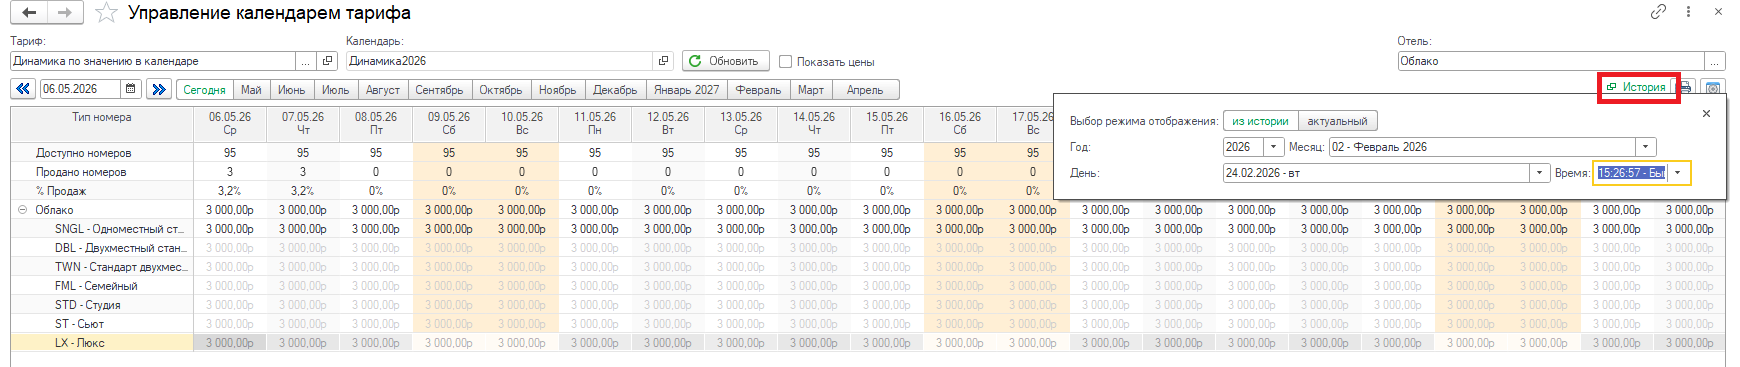Select the Май month tab
1740x367 pixels.
click(x=251, y=90)
